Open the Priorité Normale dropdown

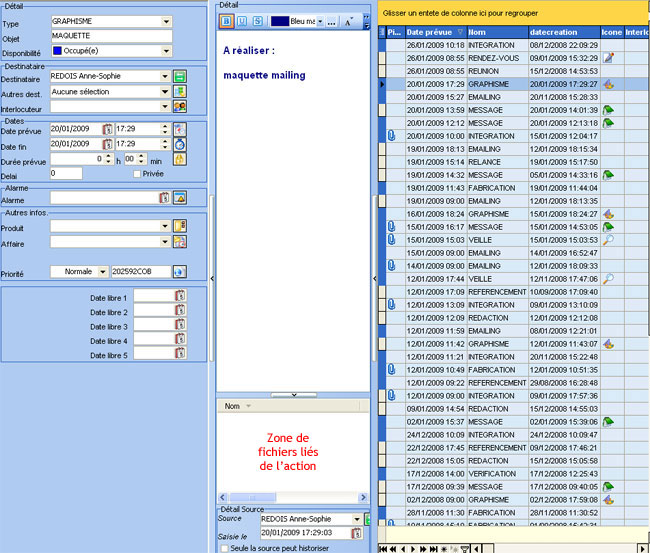[103, 272]
